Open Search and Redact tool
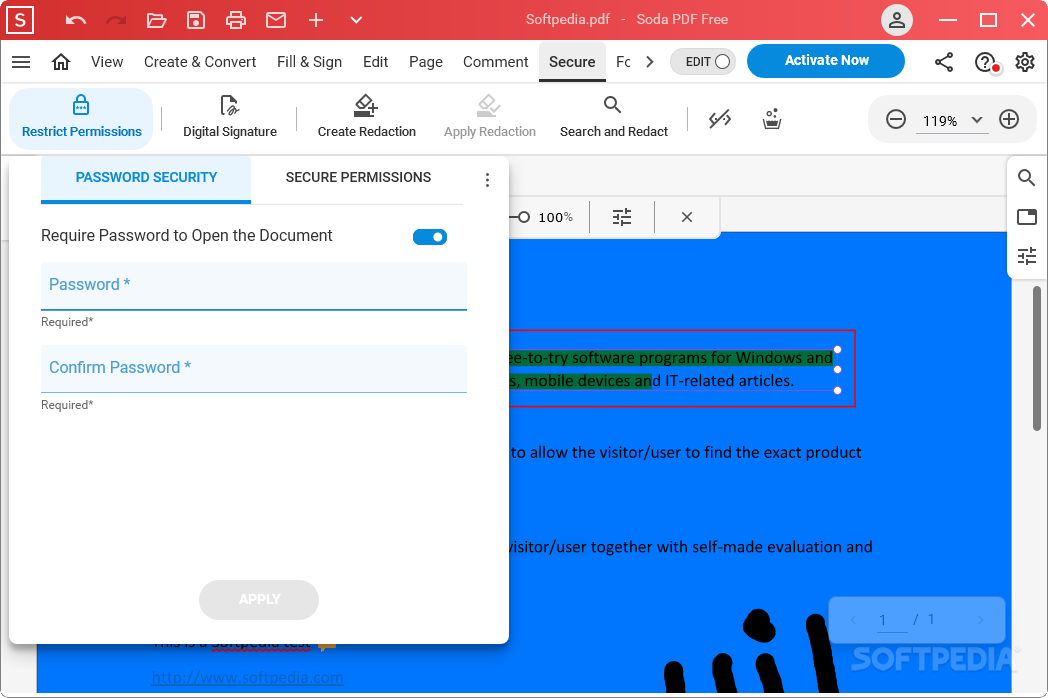The width and height of the screenshot is (1048, 698). click(x=614, y=118)
